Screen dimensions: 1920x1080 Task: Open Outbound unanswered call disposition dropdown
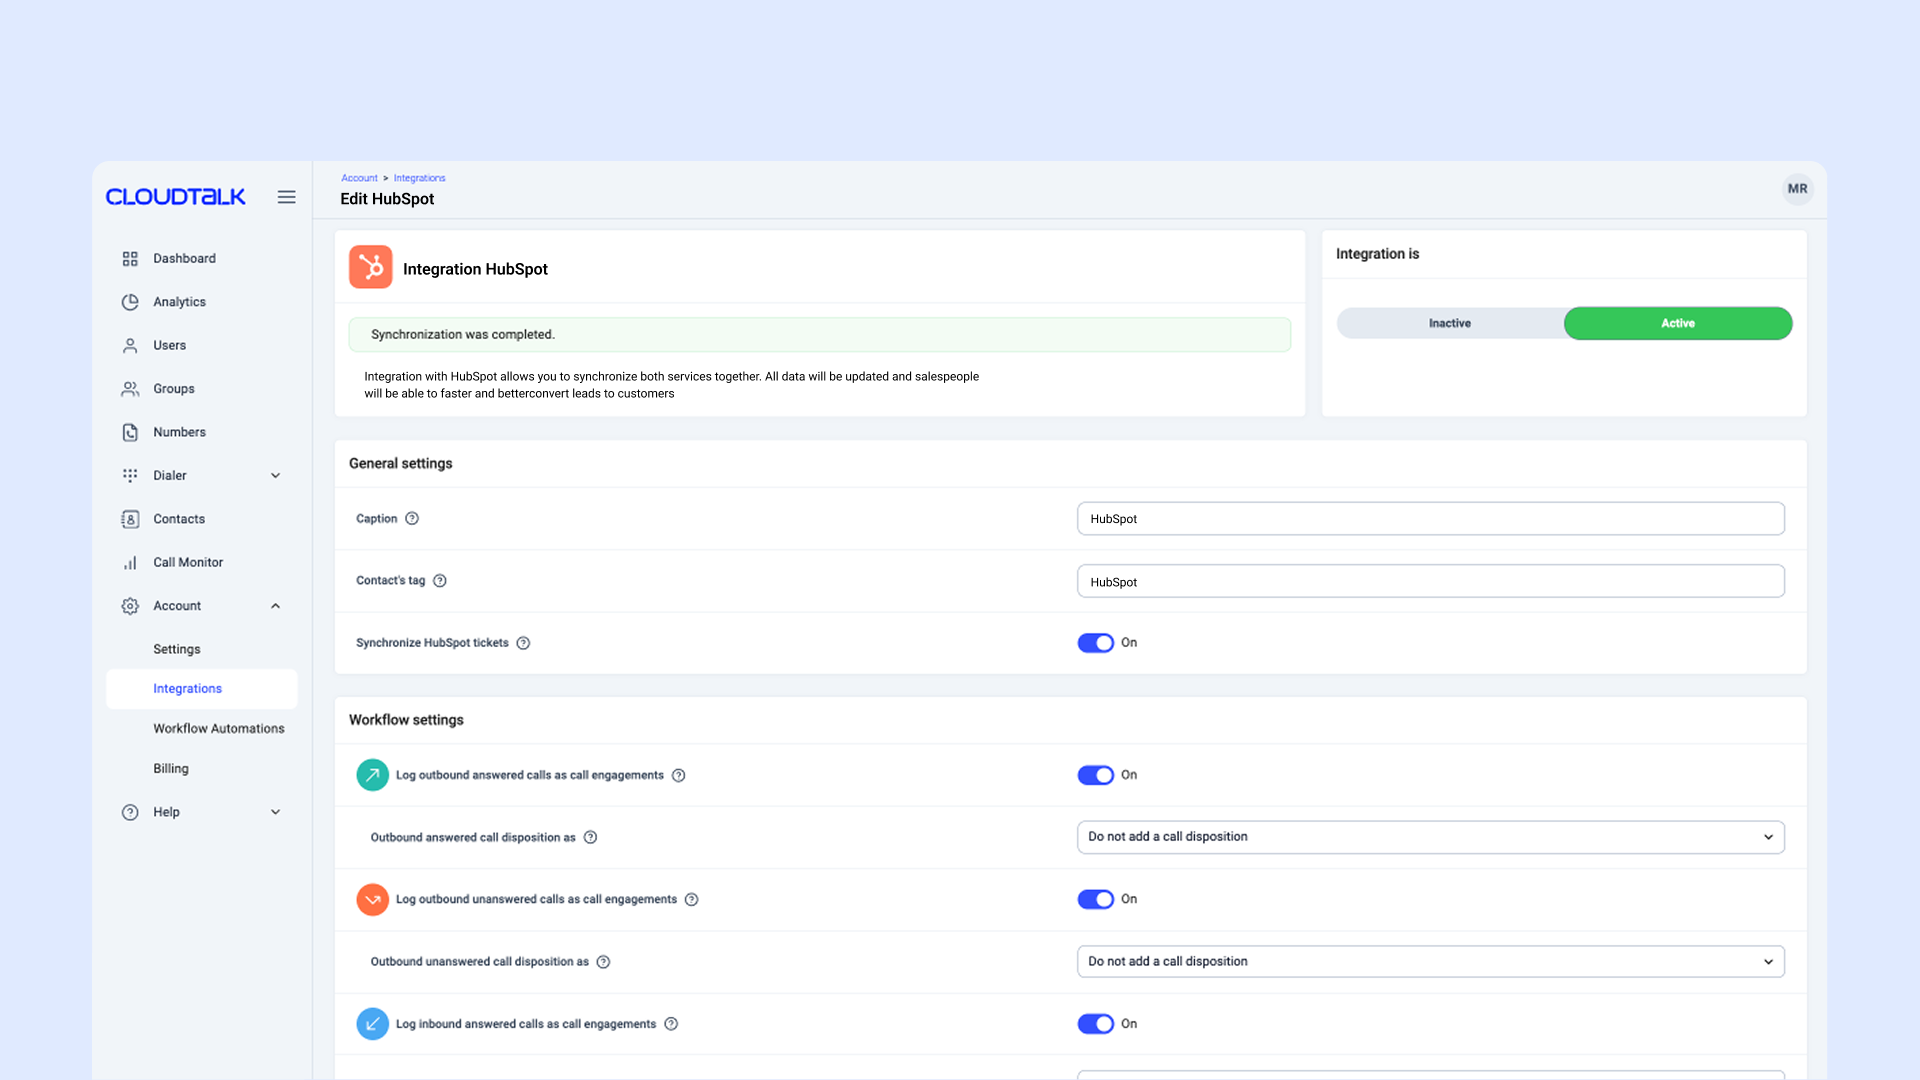(1430, 962)
